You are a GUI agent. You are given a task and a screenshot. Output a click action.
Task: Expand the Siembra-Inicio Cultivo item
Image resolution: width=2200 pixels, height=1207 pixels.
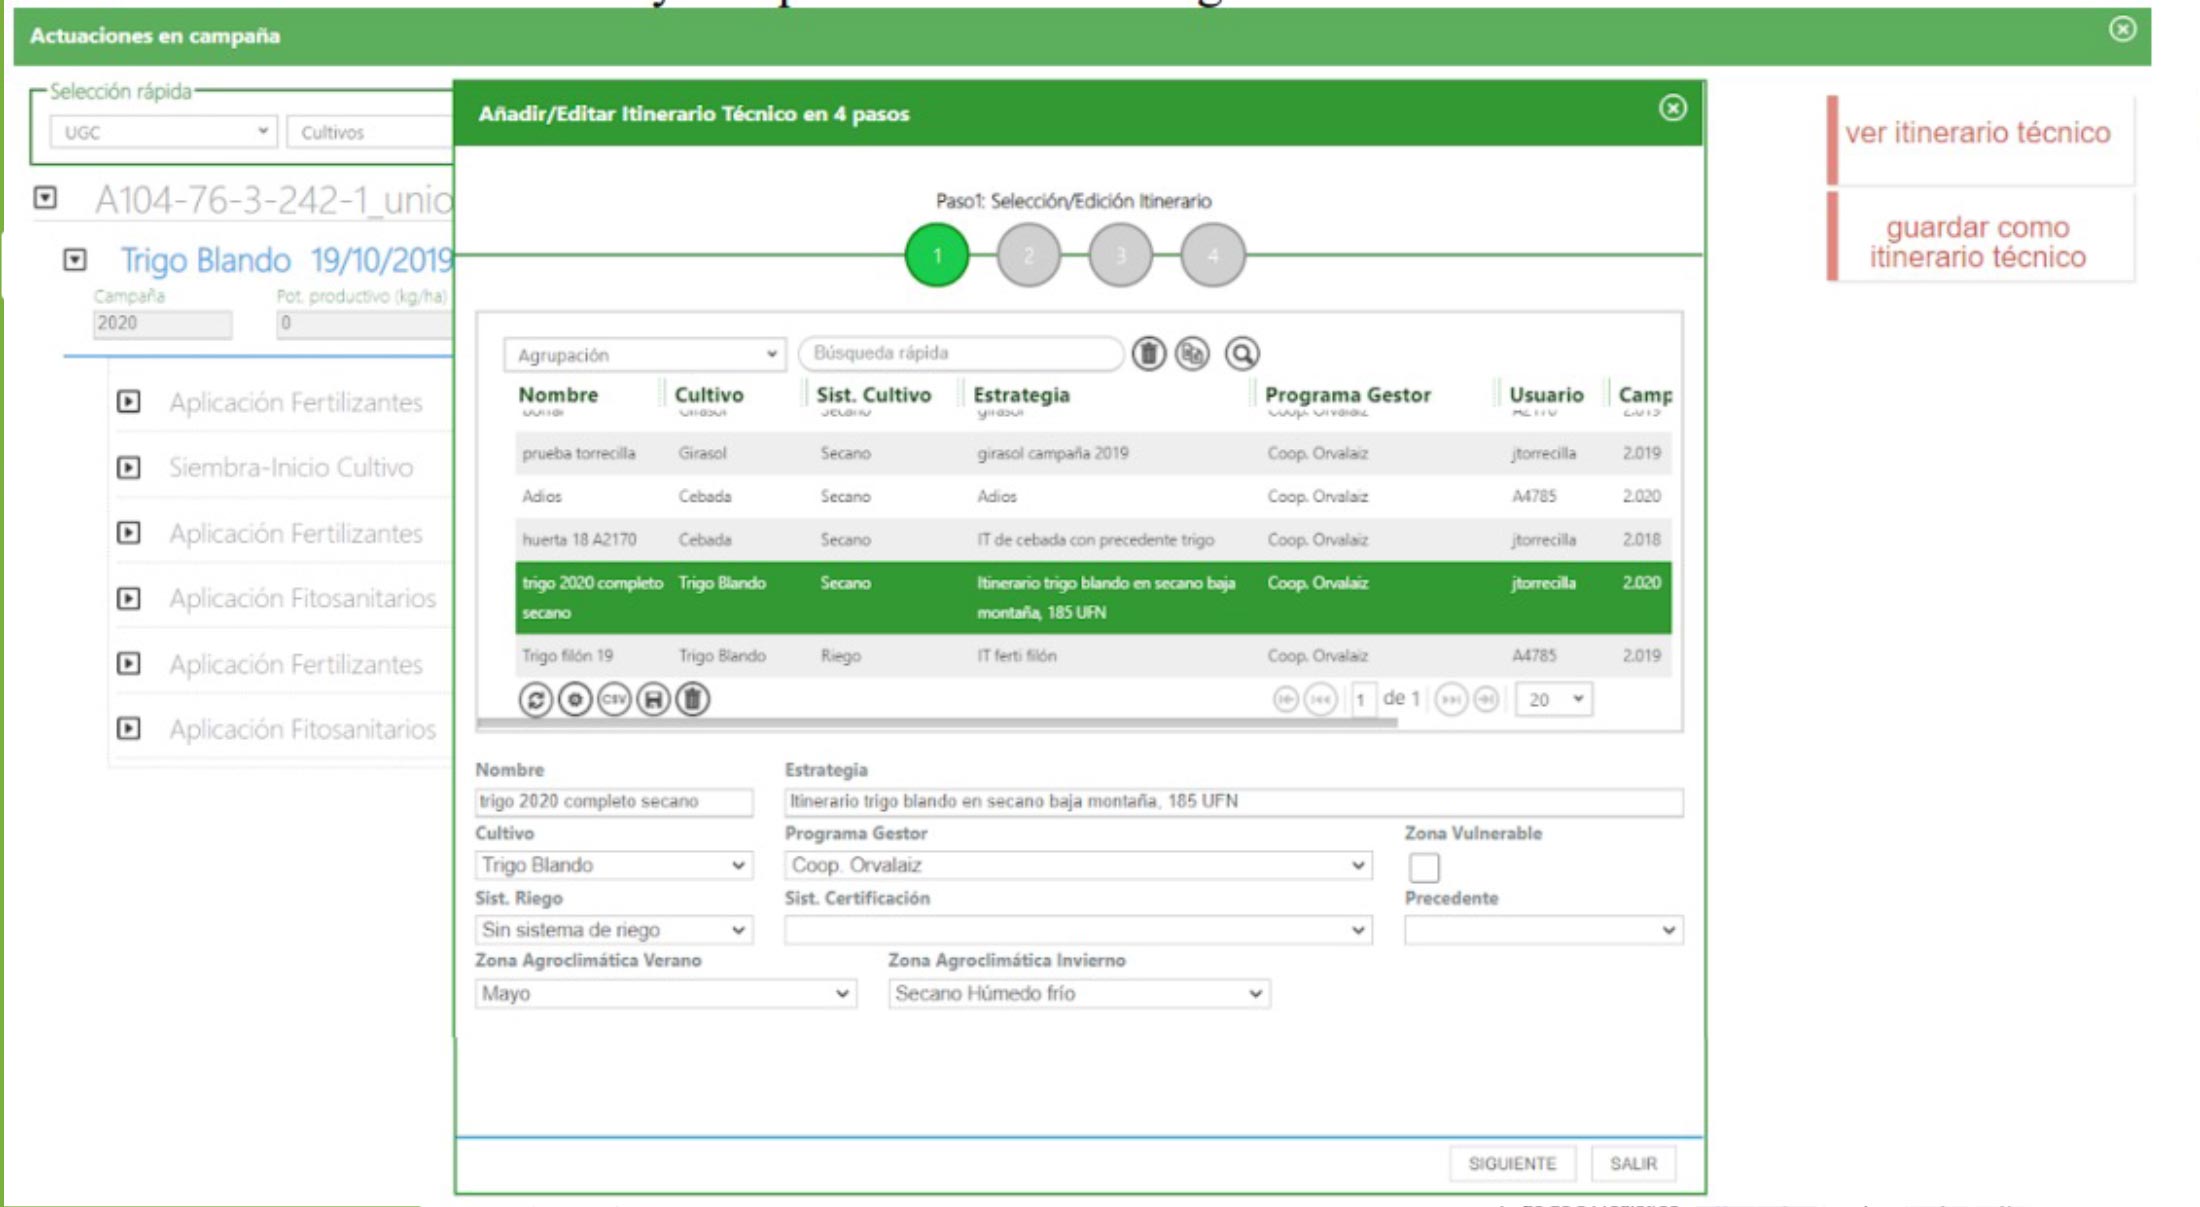point(129,467)
